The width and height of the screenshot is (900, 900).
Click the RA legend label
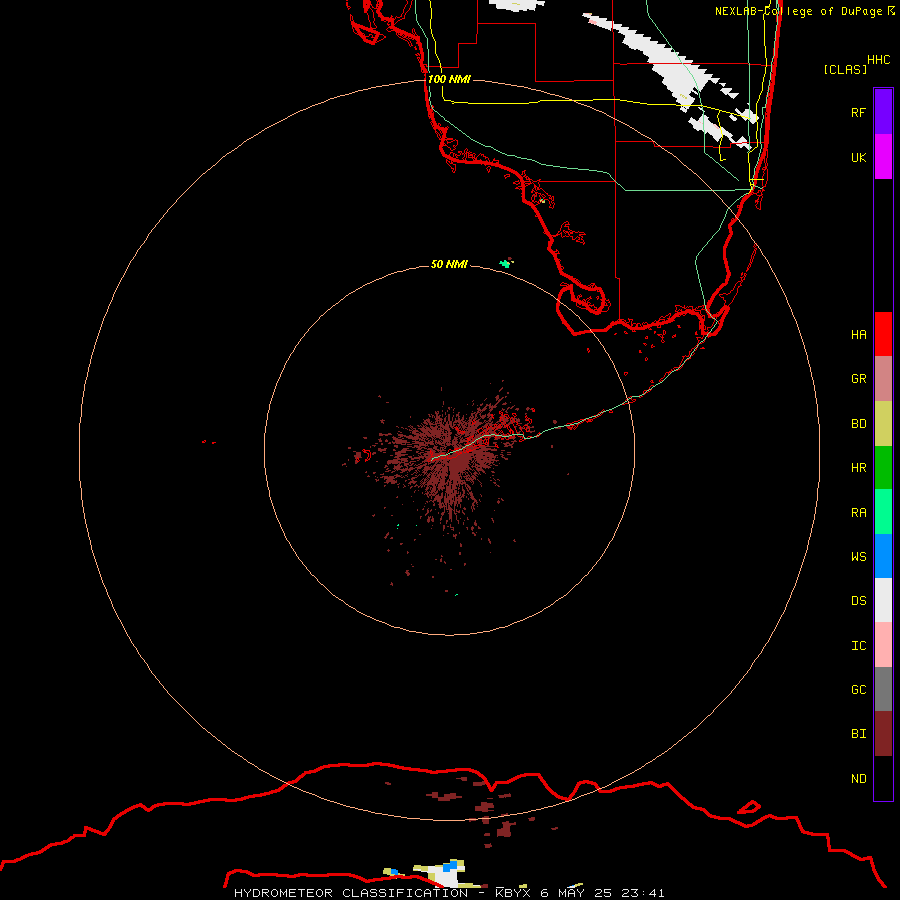(x=858, y=513)
